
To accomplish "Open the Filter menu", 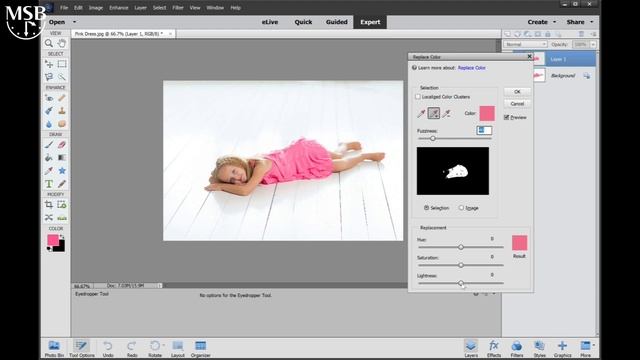I will pyautogui.click(x=178, y=8).
